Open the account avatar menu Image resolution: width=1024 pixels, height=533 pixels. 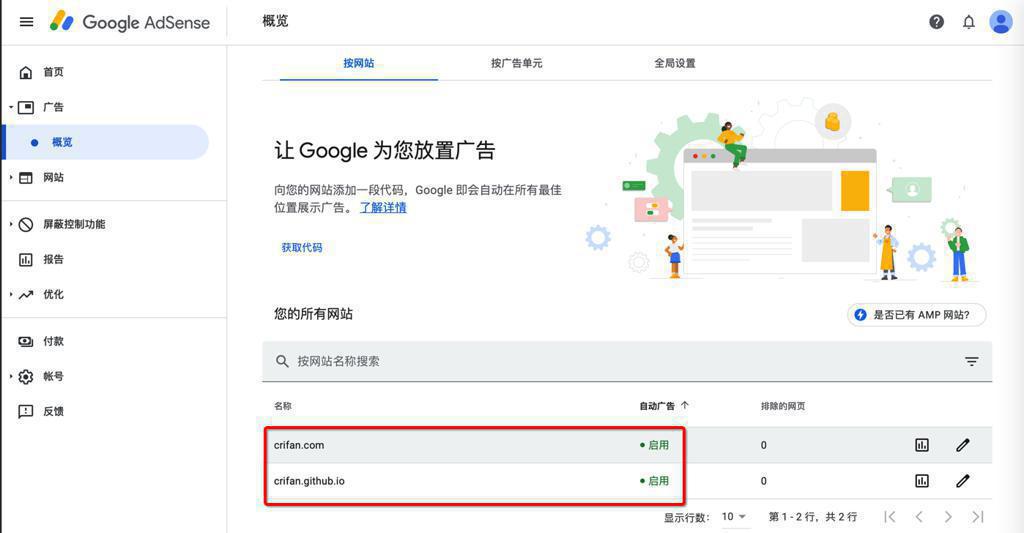[x=1000, y=22]
